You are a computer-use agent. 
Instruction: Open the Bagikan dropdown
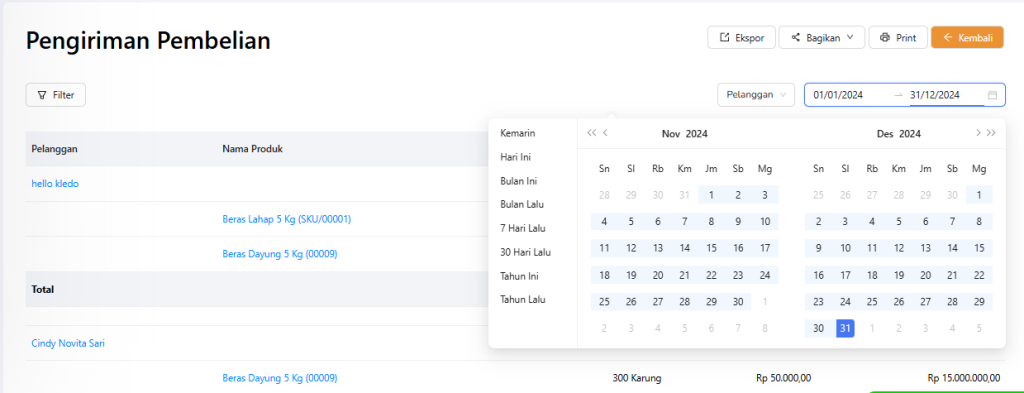(x=822, y=37)
